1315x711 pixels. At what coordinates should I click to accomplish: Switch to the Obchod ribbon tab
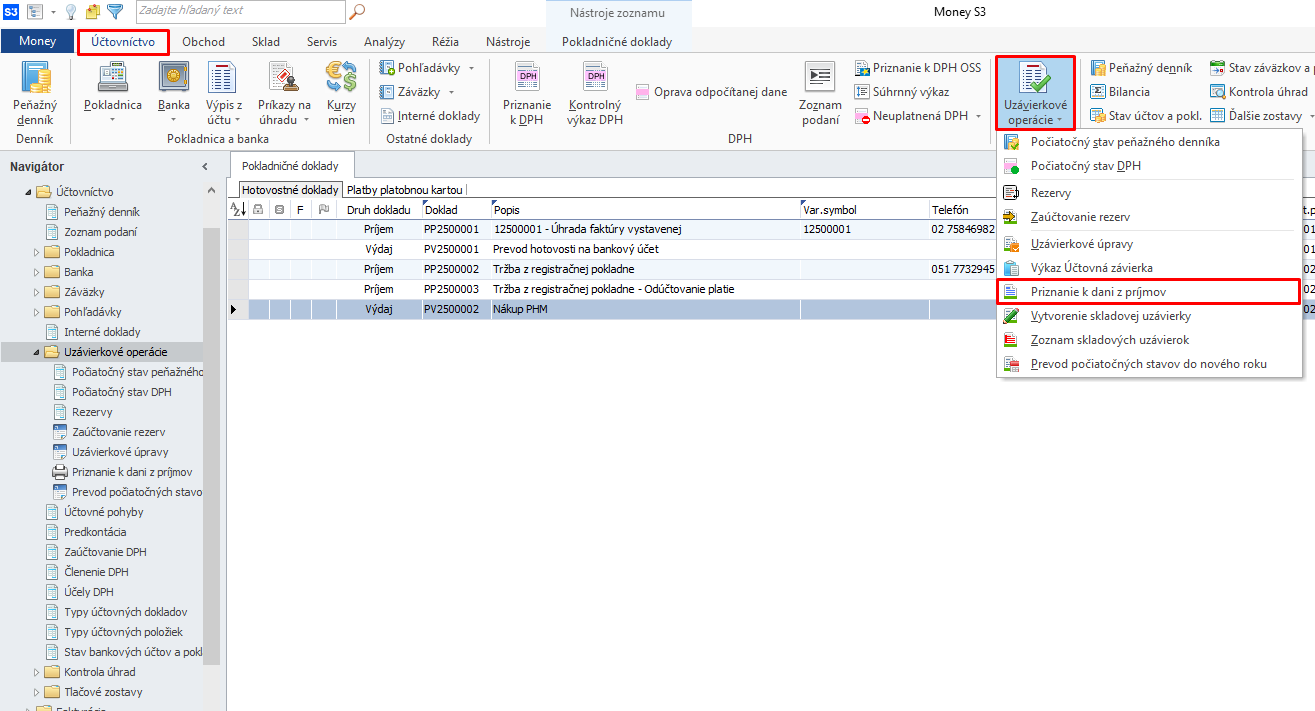point(203,42)
